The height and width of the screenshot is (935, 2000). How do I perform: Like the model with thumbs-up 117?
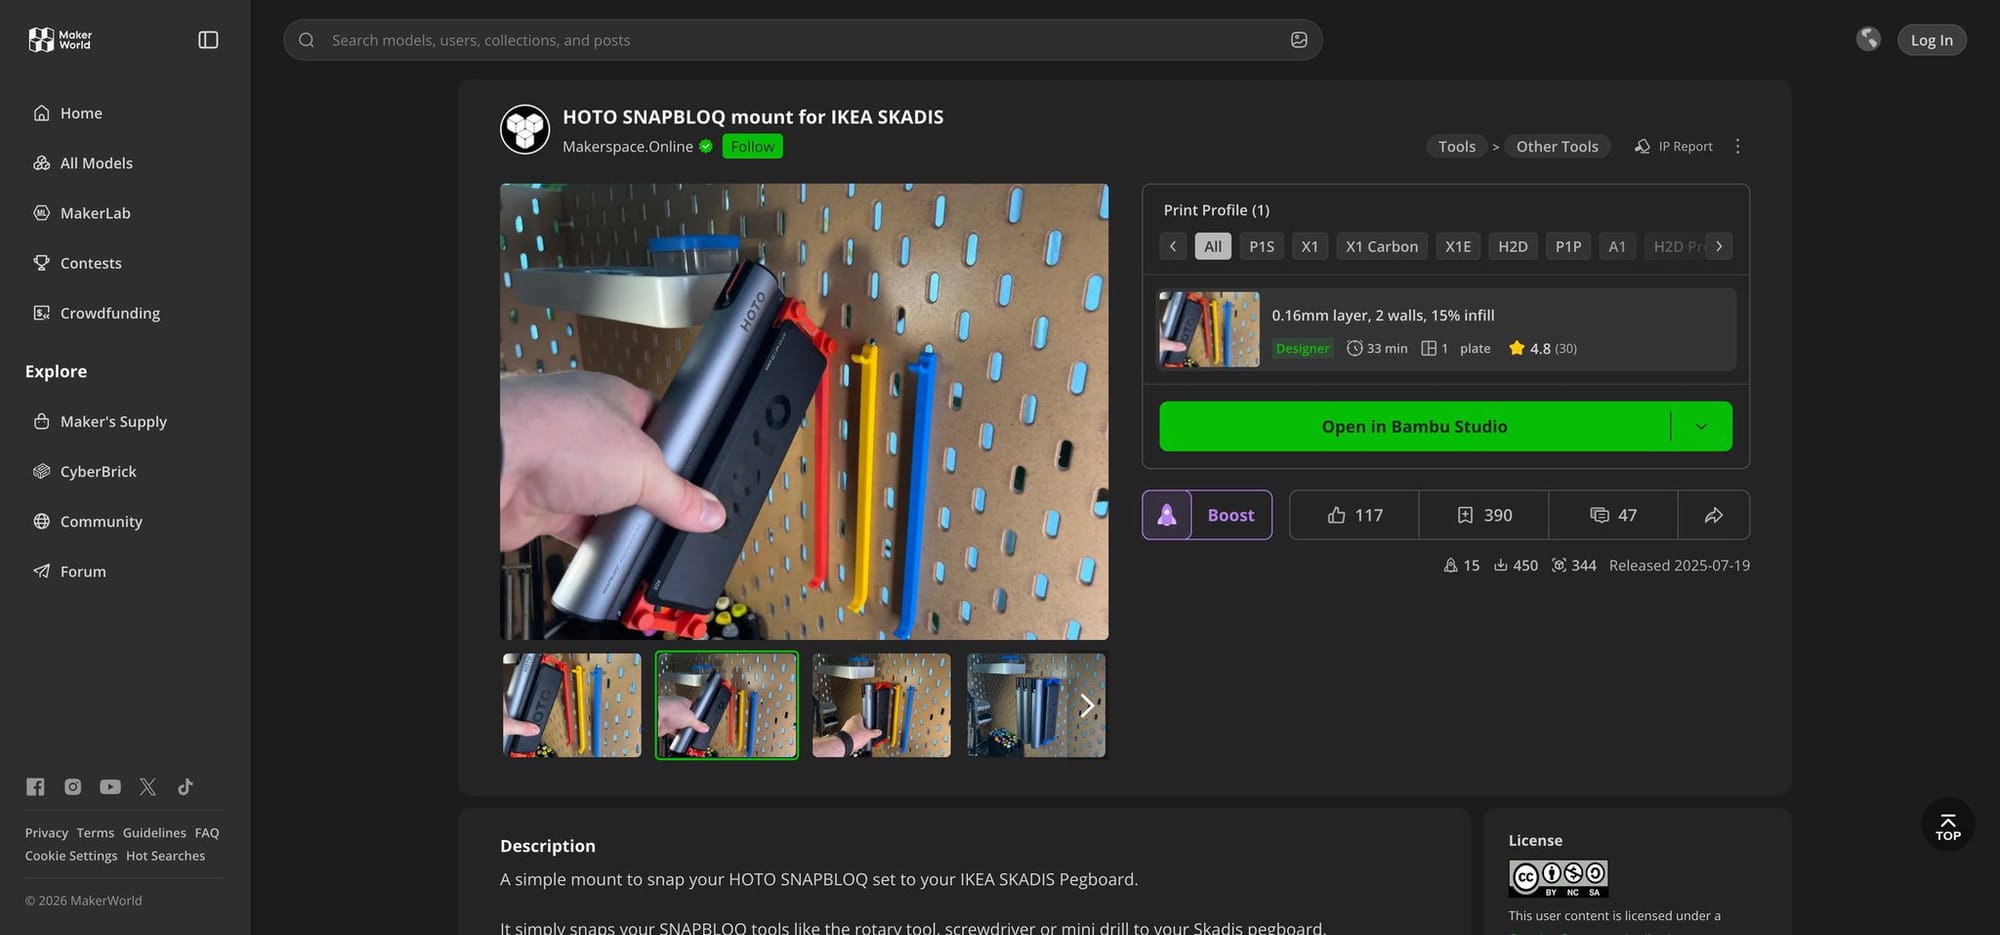(1354, 515)
